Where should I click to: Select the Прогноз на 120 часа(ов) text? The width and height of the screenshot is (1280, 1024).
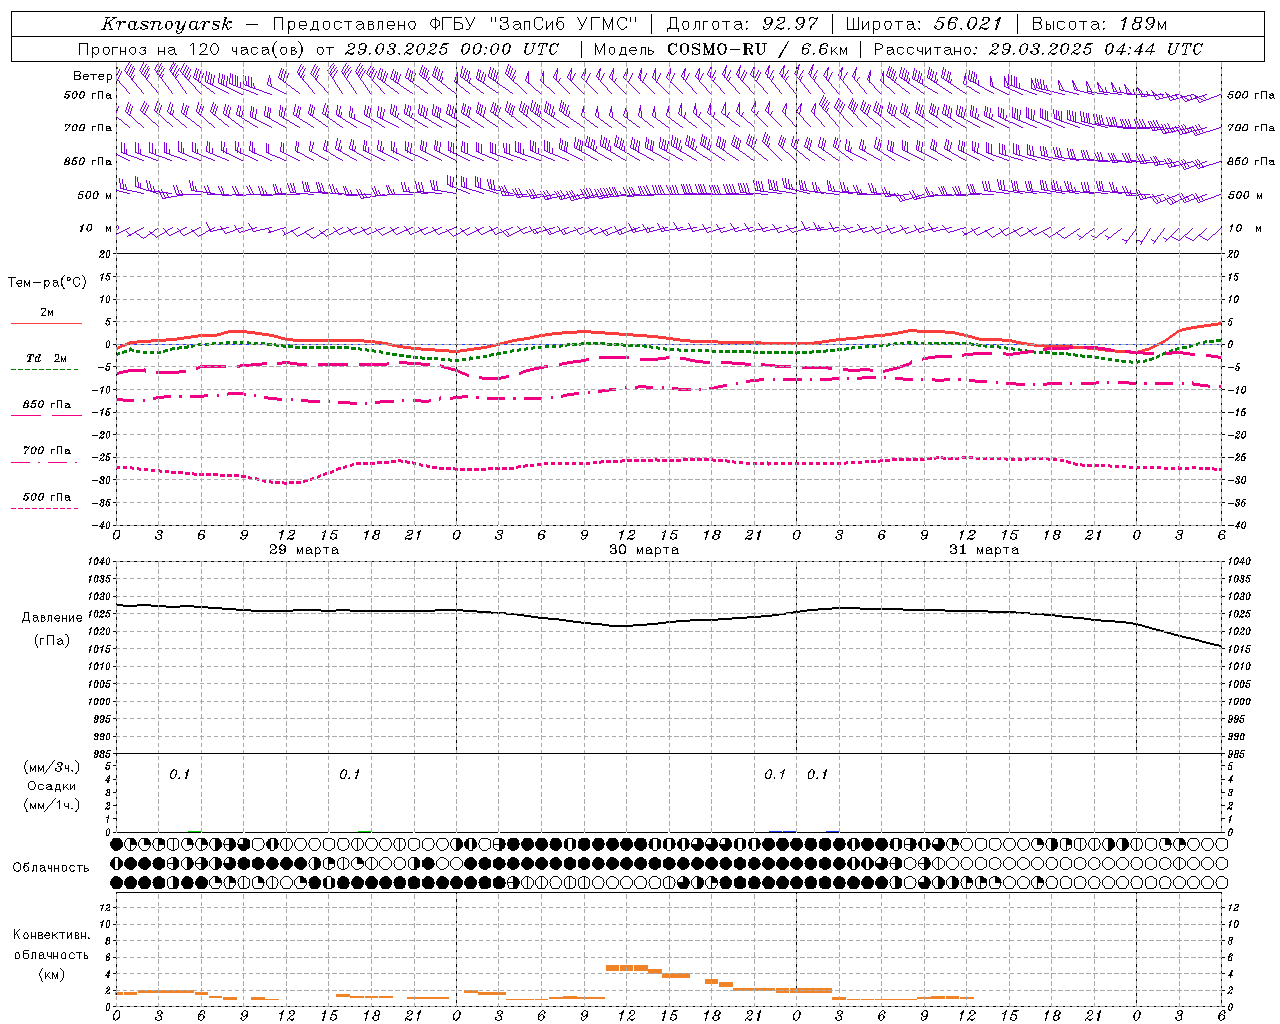coord(192,49)
